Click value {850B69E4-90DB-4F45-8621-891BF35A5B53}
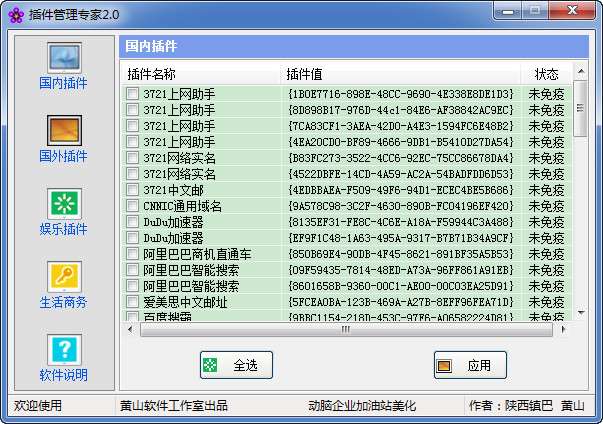Viewport: 603px width, 424px height. (x=401, y=254)
